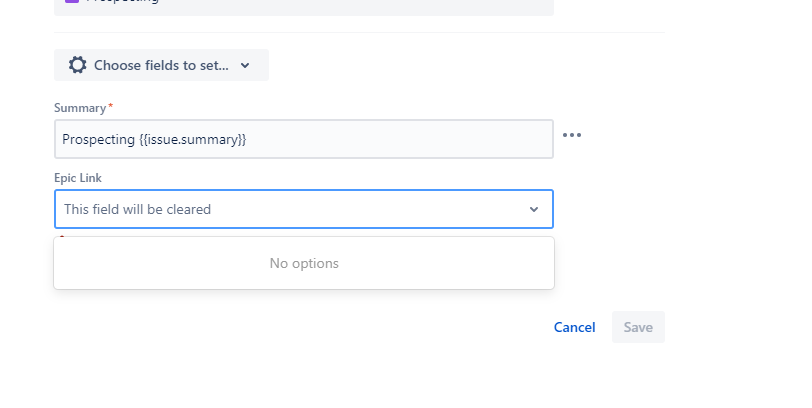812x408 pixels.
Task: Click the red error indicator under Epic Link
Action: pyautogui.click(x=62, y=237)
